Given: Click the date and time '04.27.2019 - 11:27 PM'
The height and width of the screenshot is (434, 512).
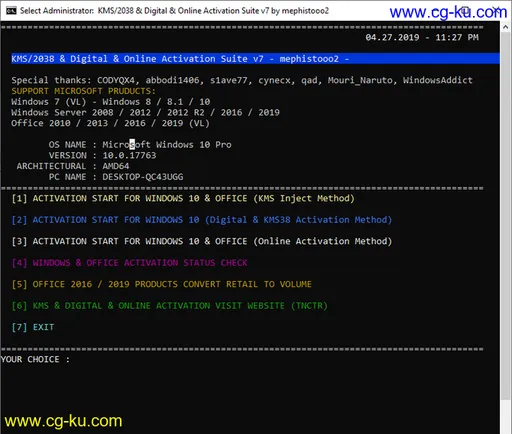Looking at the screenshot, I should pyautogui.click(x=422, y=37).
